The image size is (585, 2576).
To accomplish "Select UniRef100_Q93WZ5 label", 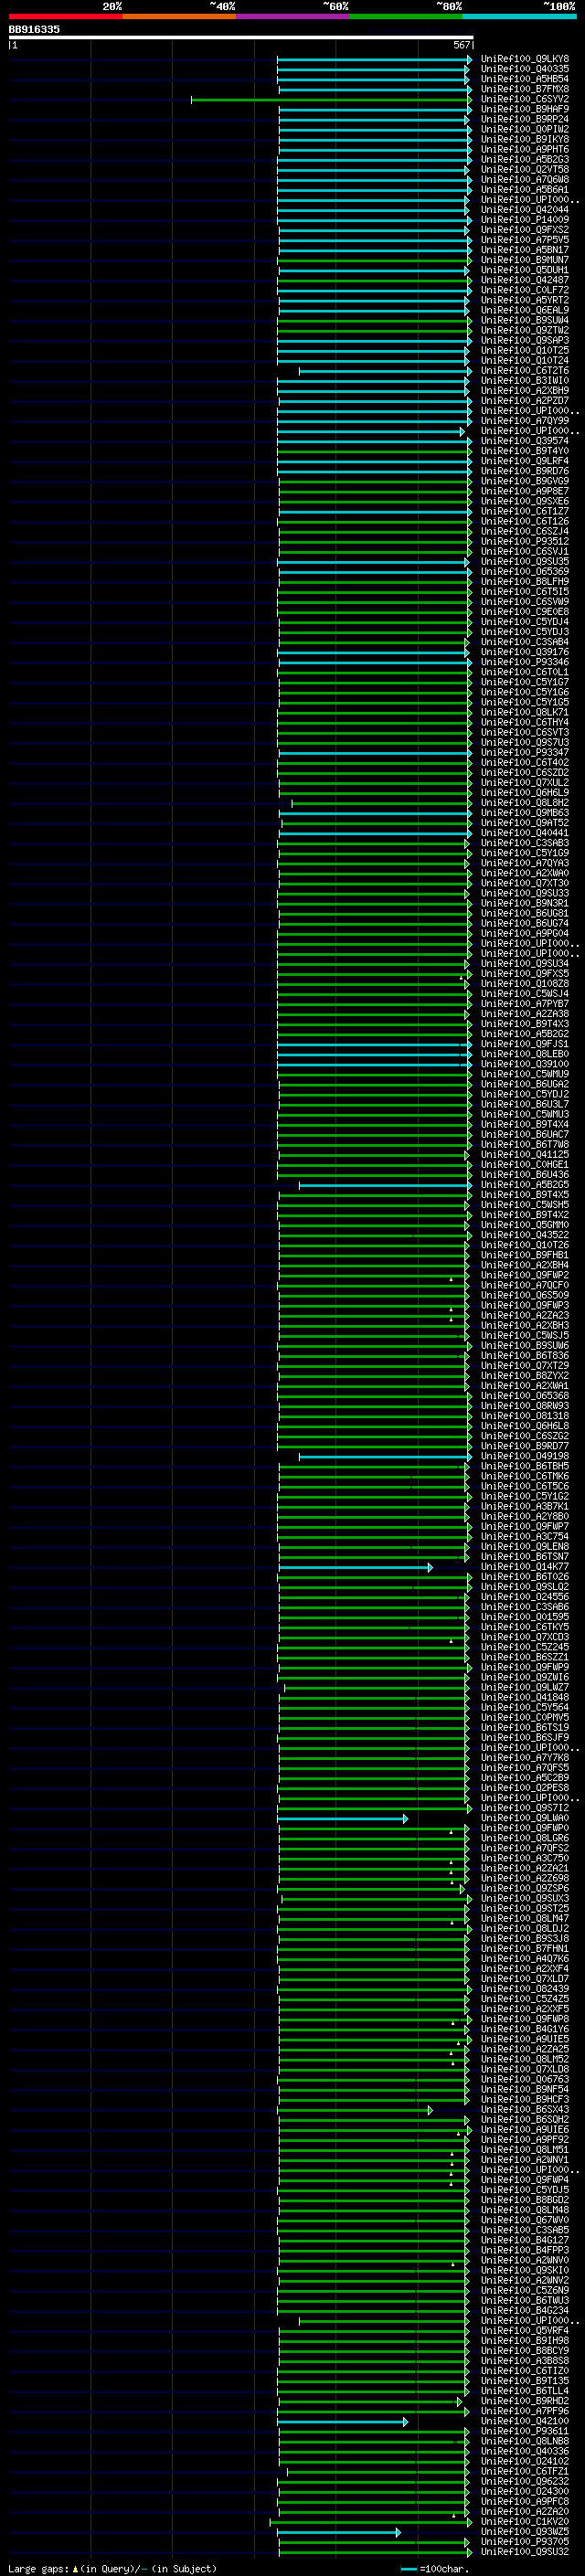I will [x=524, y=2531].
